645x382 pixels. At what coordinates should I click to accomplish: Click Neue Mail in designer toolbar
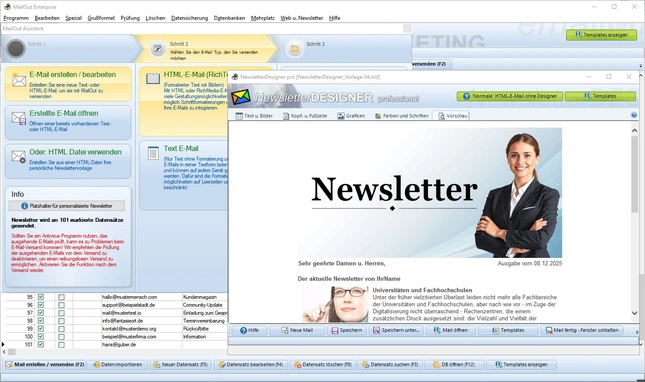297,330
